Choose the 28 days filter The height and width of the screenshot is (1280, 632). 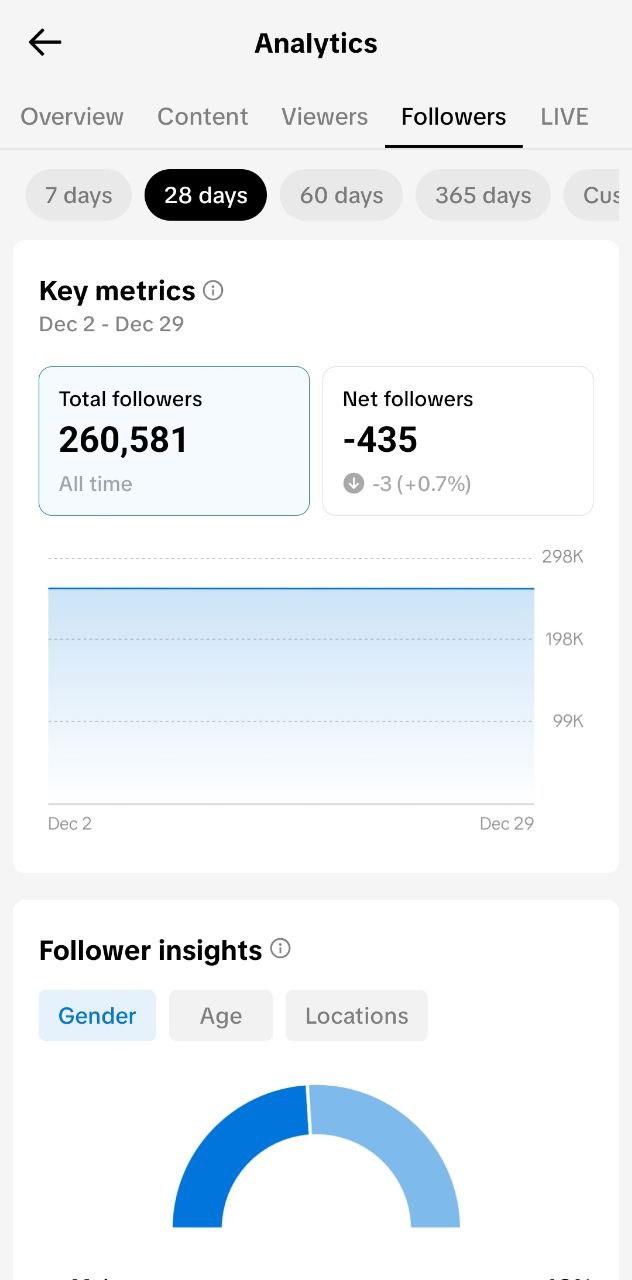(x=206, y=195)
